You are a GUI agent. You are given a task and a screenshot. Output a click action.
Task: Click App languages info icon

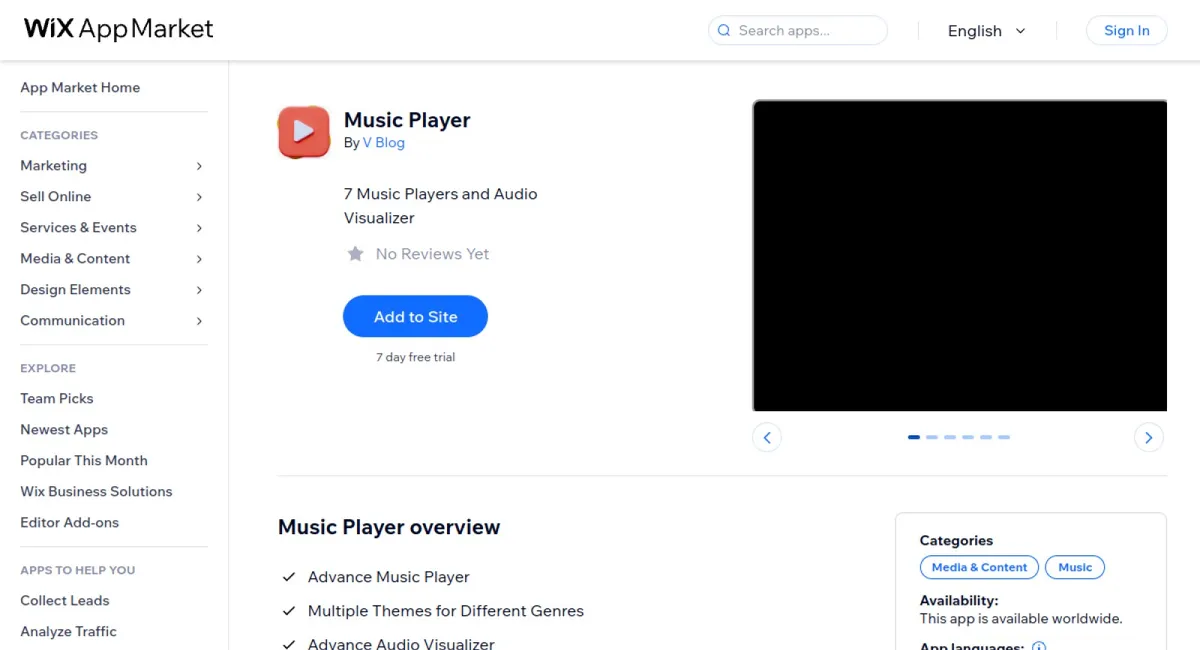pos(1039,647)
